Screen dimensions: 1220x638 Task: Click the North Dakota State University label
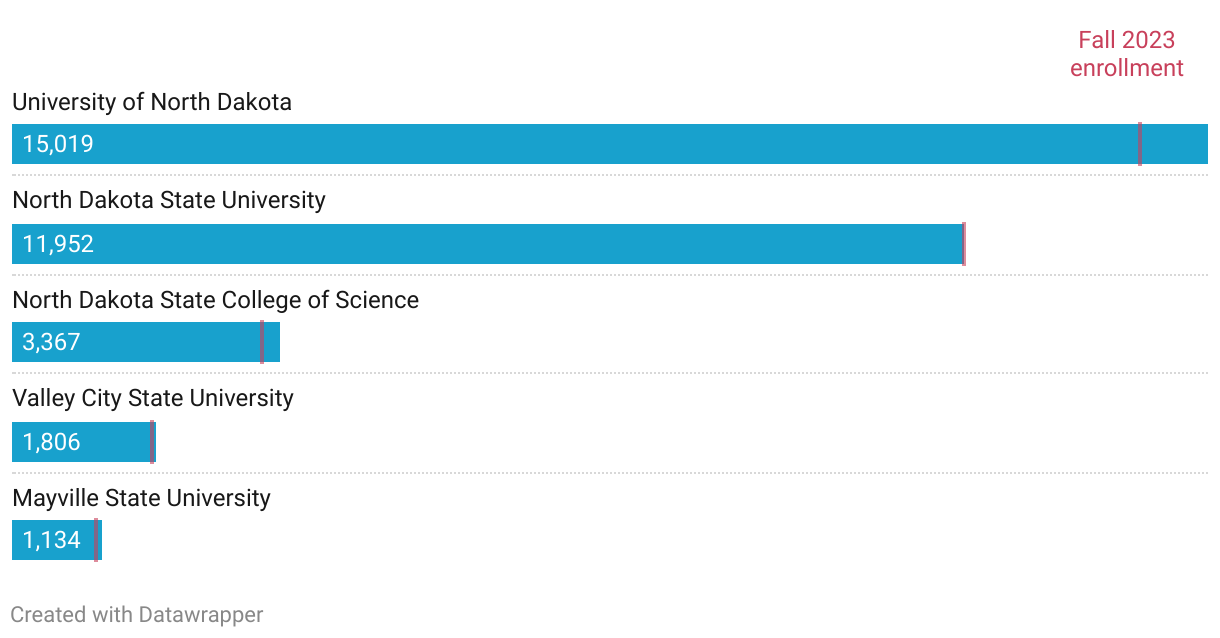pos(169,200)
